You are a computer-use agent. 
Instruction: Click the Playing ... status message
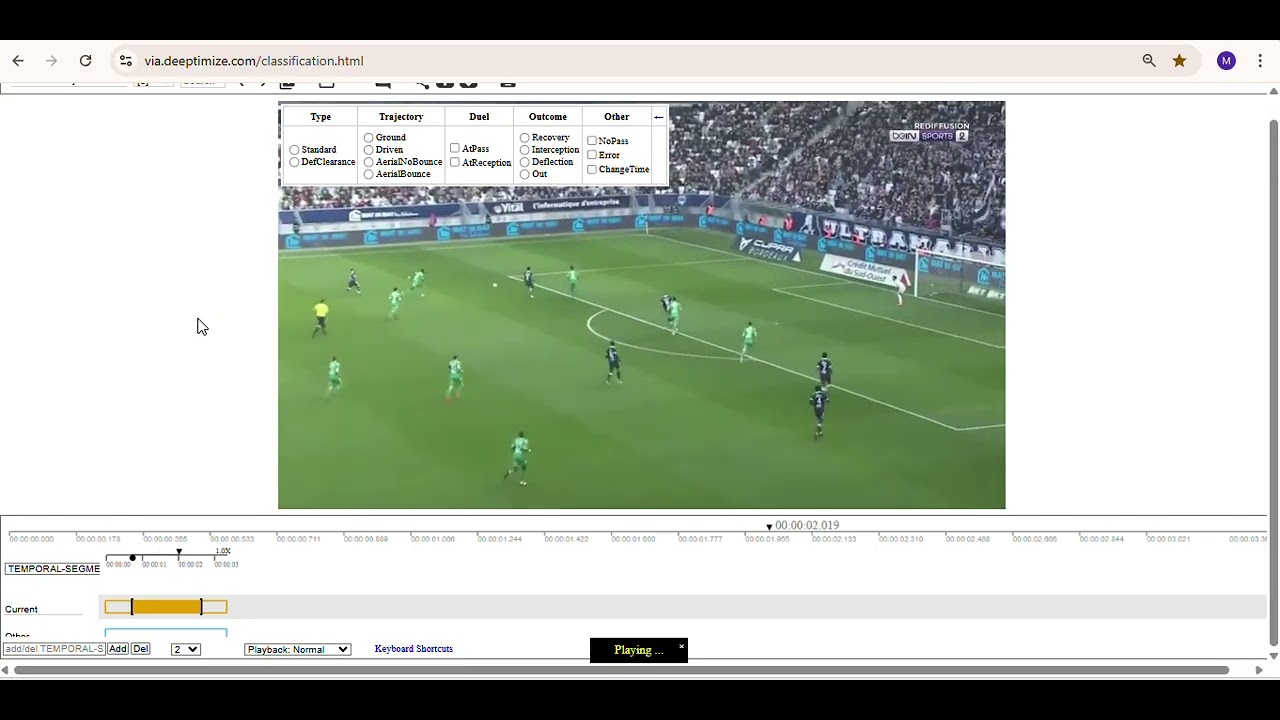pyautogui.click(x=638, y=651)
